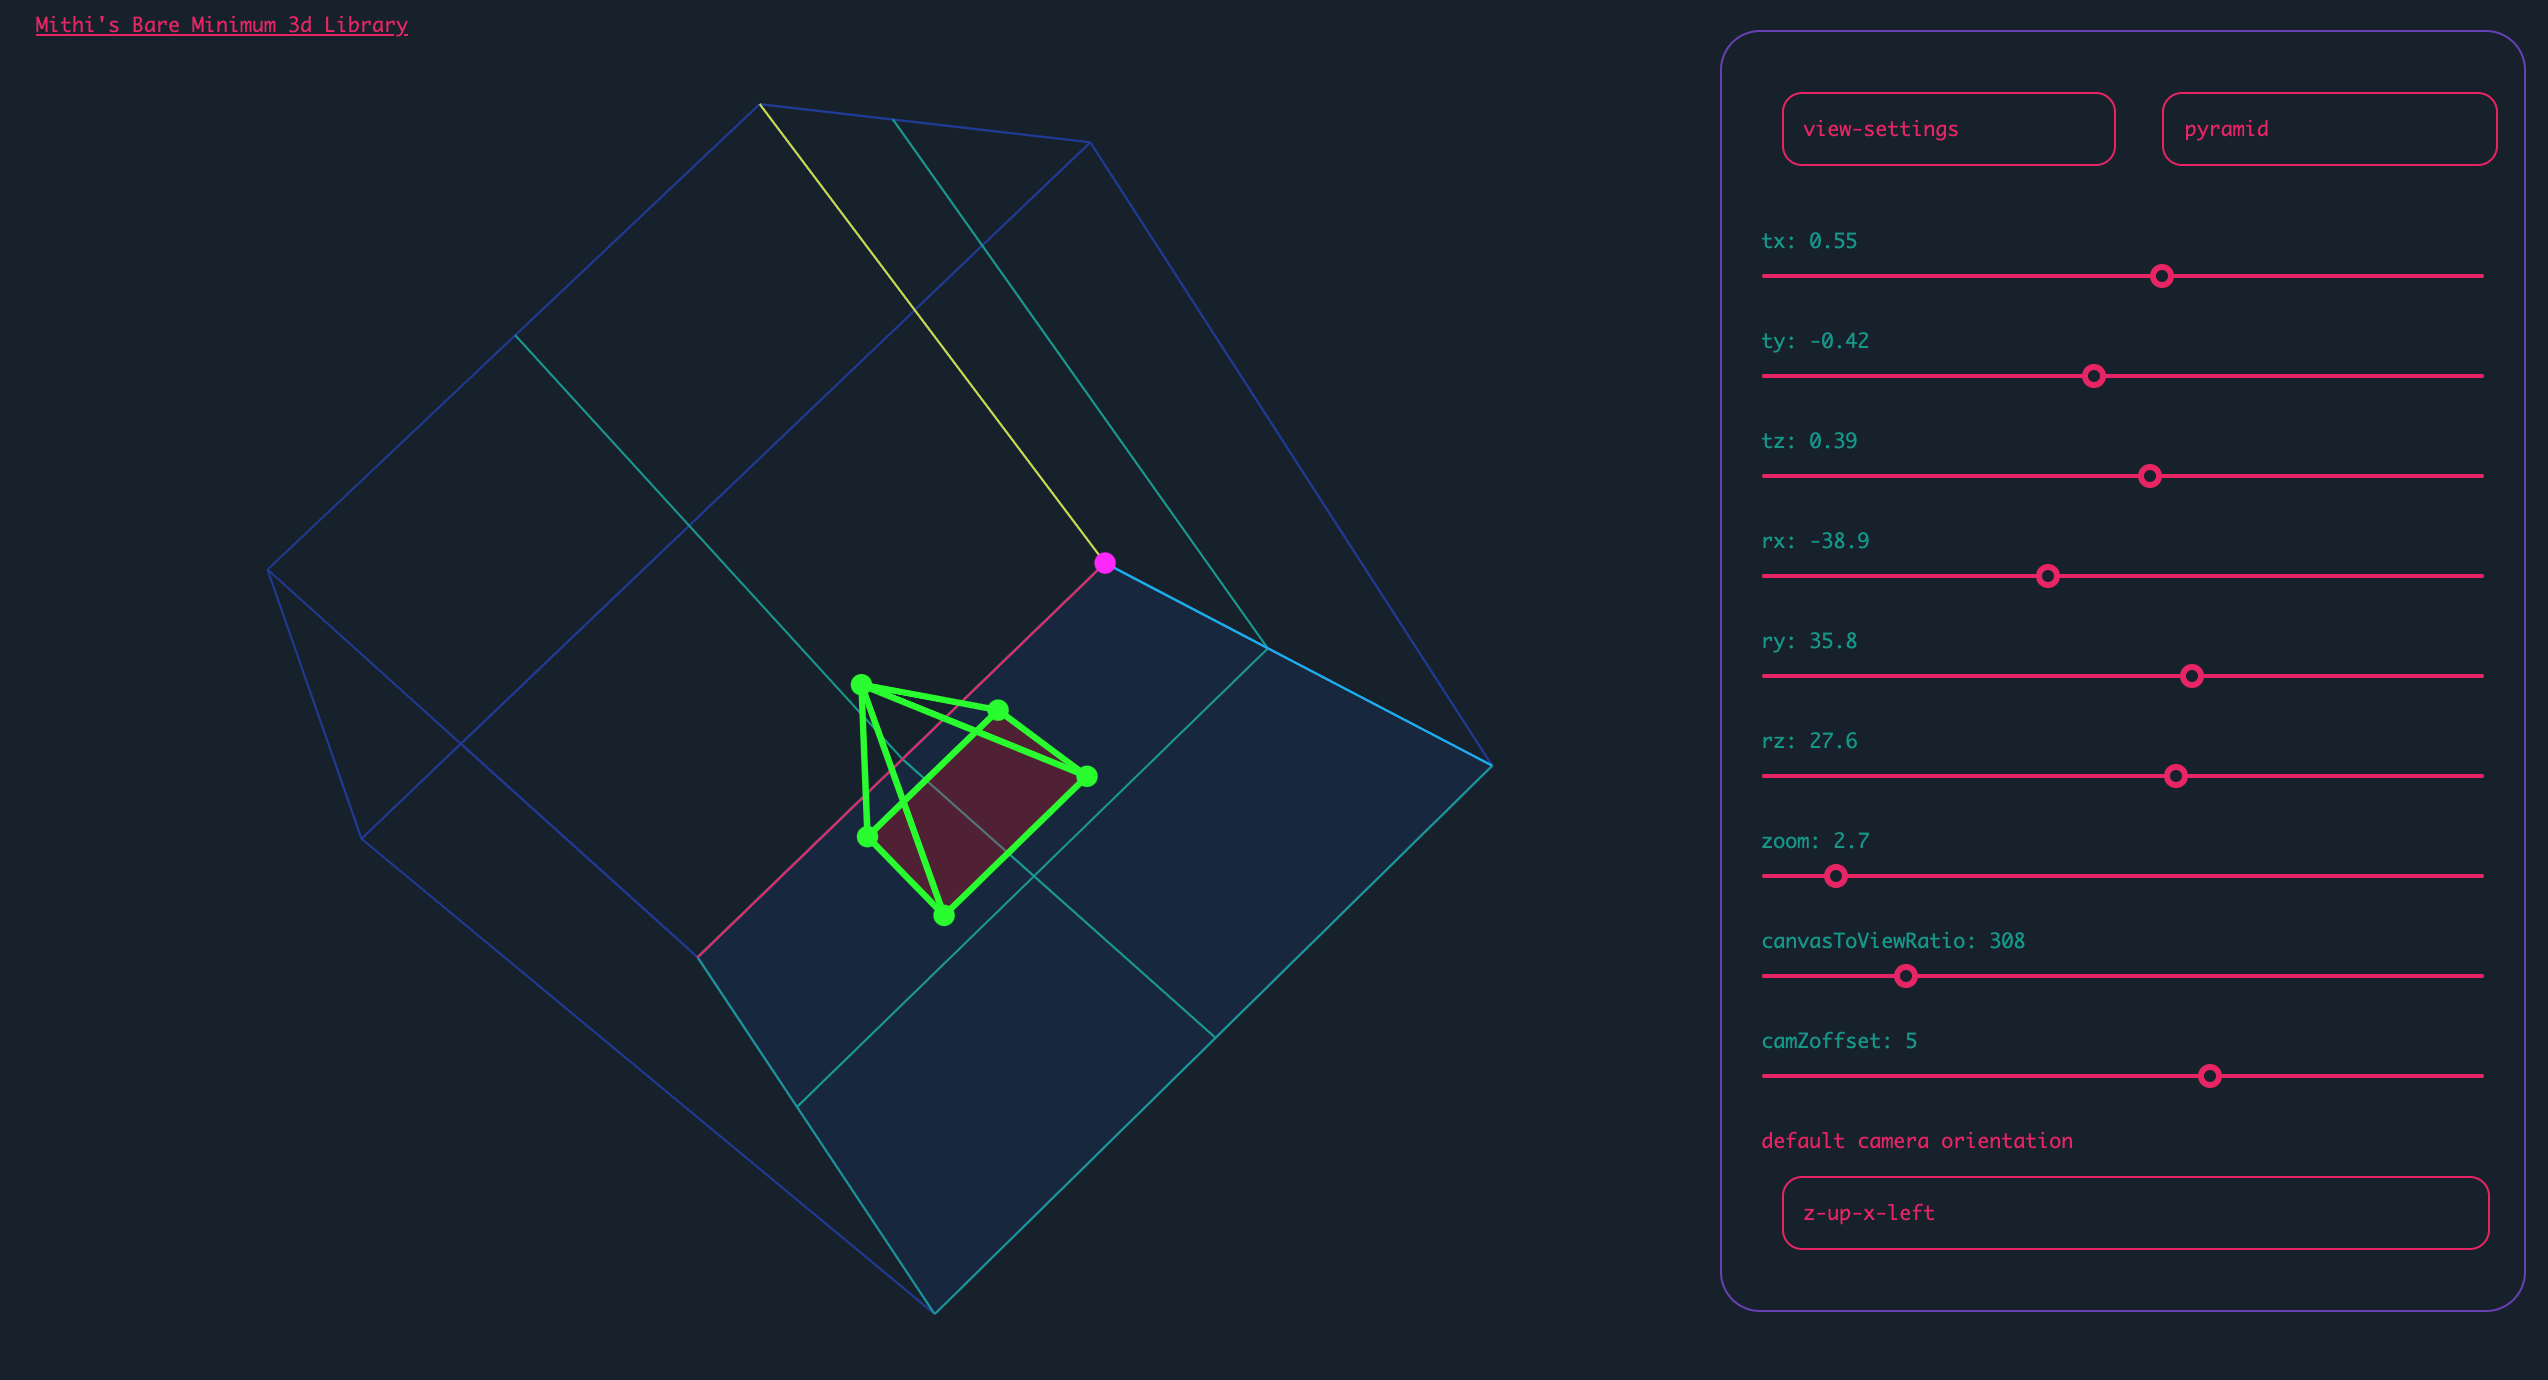Viewport: 2548px width, 1380px height.
Task: Open Mithi's Bare Minimum 3d Library link
Action: tap(221, 25)
